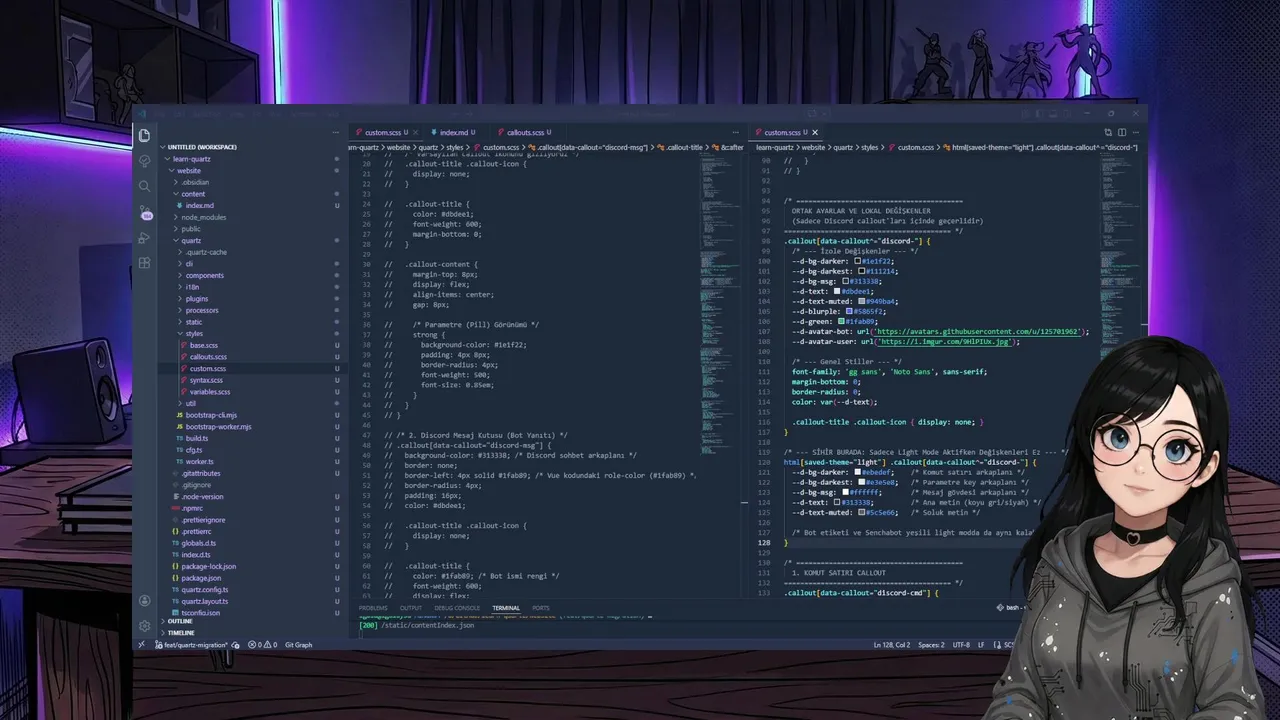The width and height of the screenshot is (1280, 720).
Task: Open quartz.config.ts file
Action: (x=204, y=590)
